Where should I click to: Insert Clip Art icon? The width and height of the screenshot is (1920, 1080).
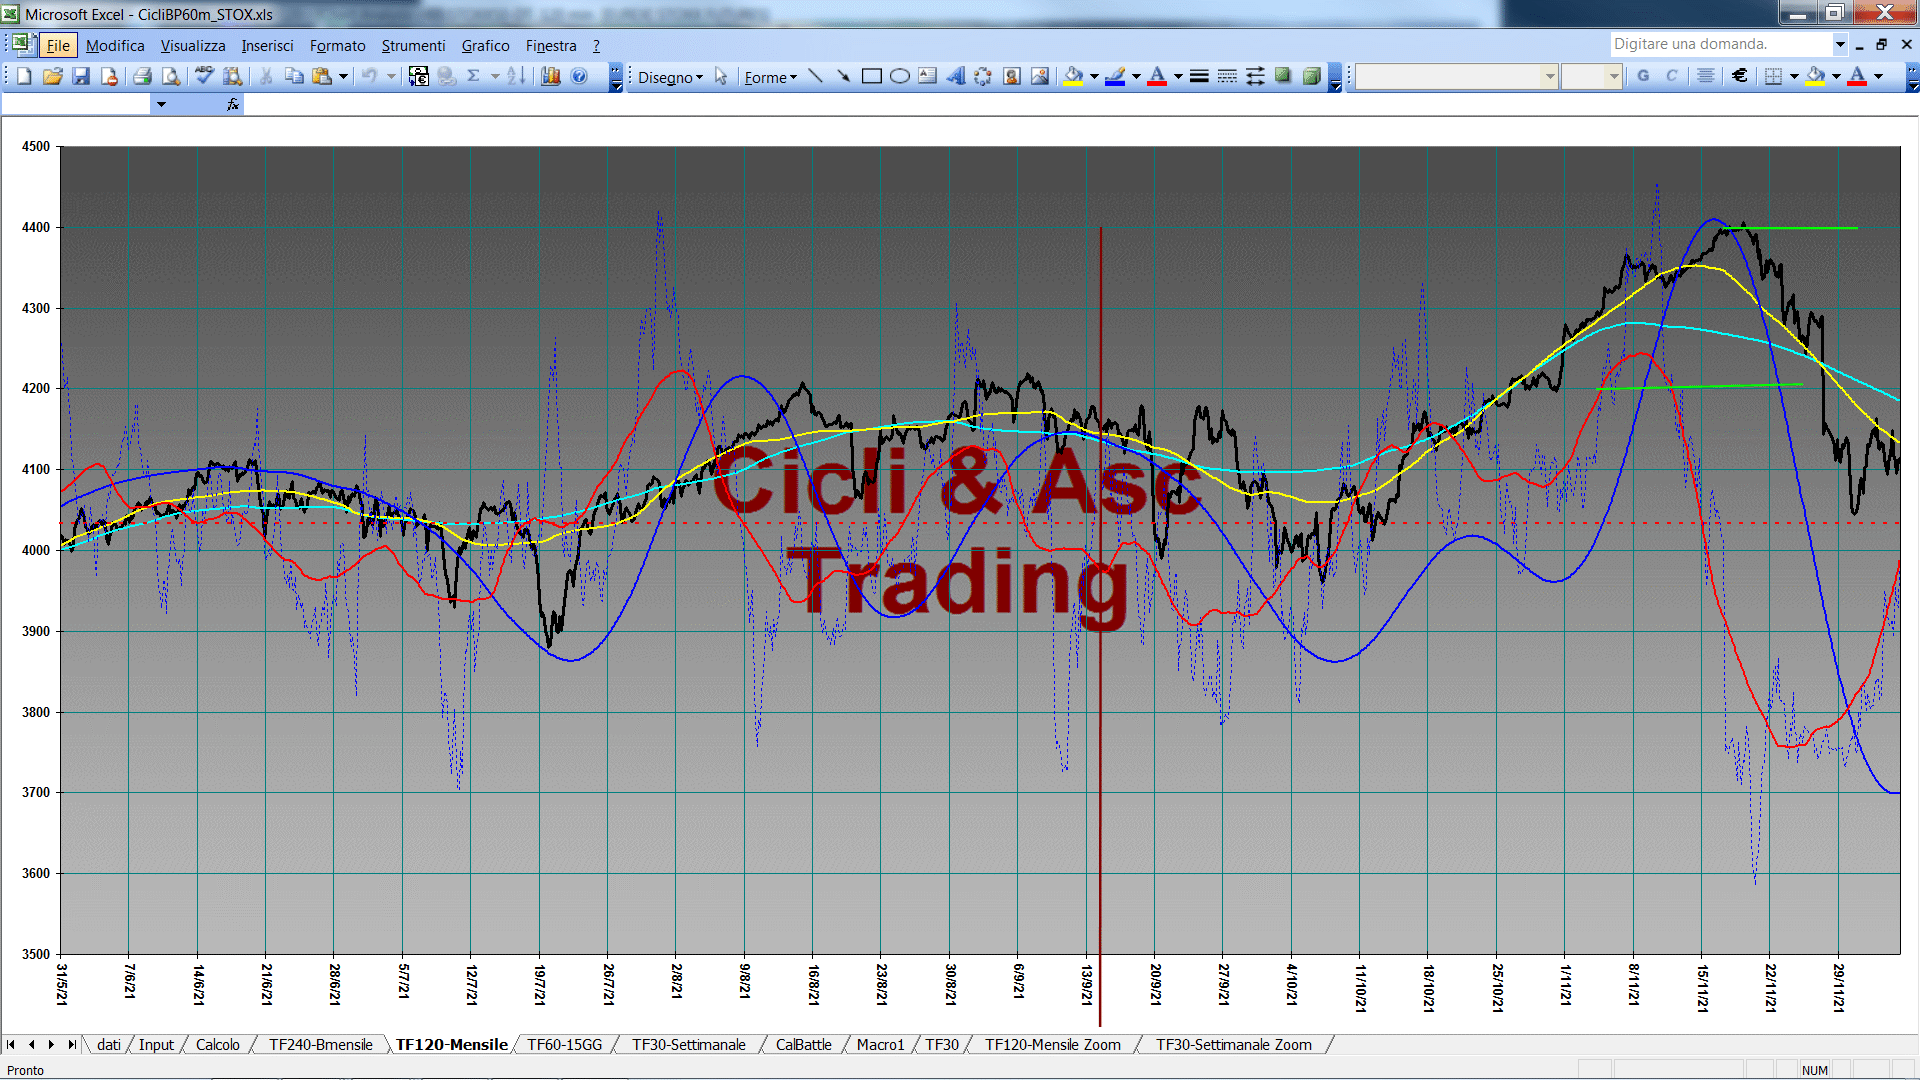(1012, 76)
